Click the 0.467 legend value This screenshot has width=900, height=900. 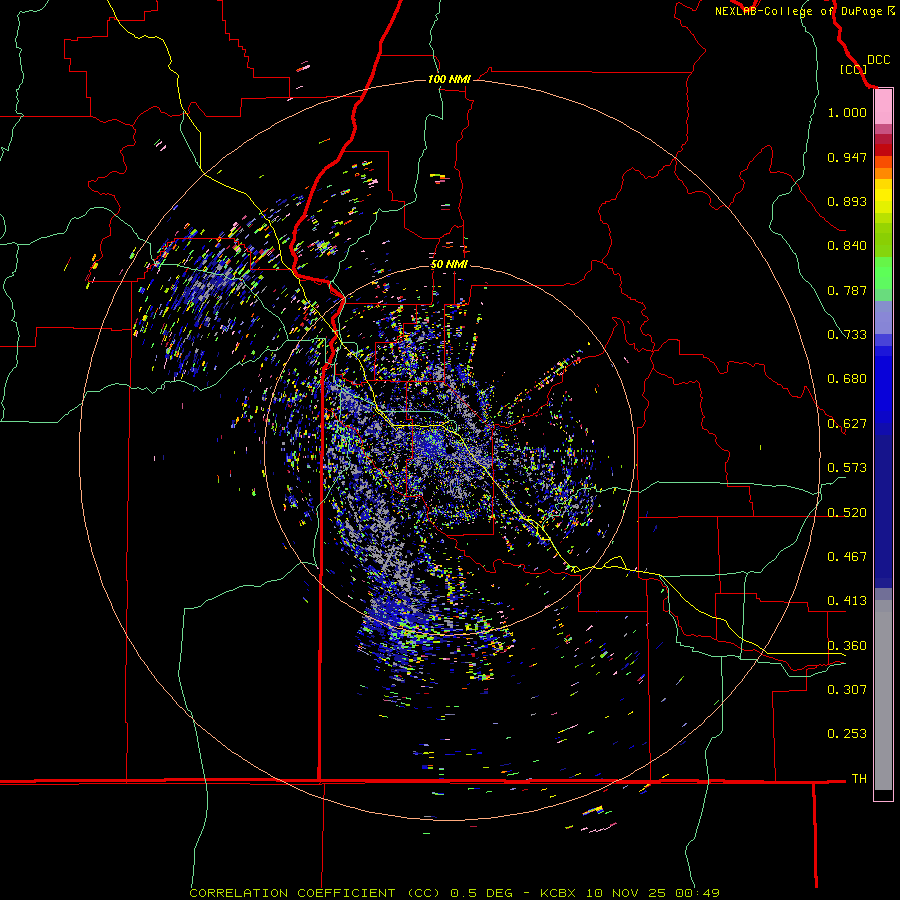pos(847,557)
